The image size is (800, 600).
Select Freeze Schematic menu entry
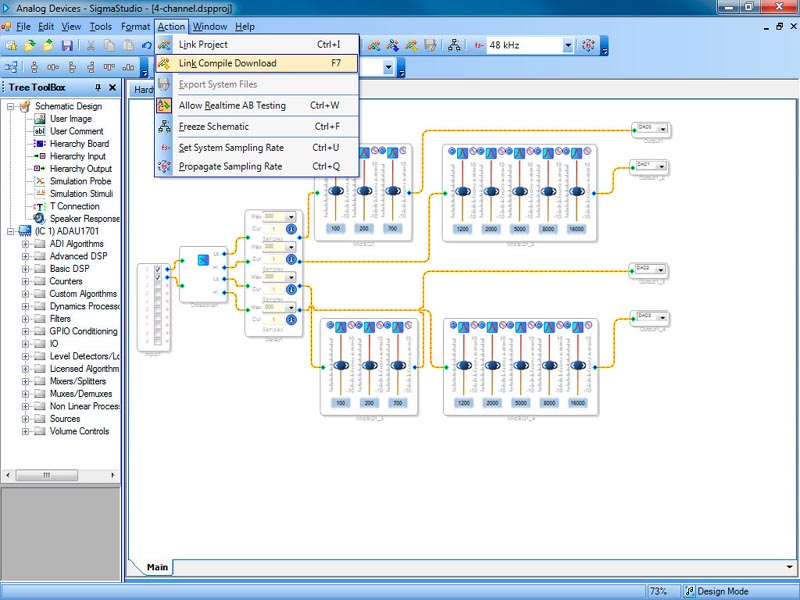257,127
